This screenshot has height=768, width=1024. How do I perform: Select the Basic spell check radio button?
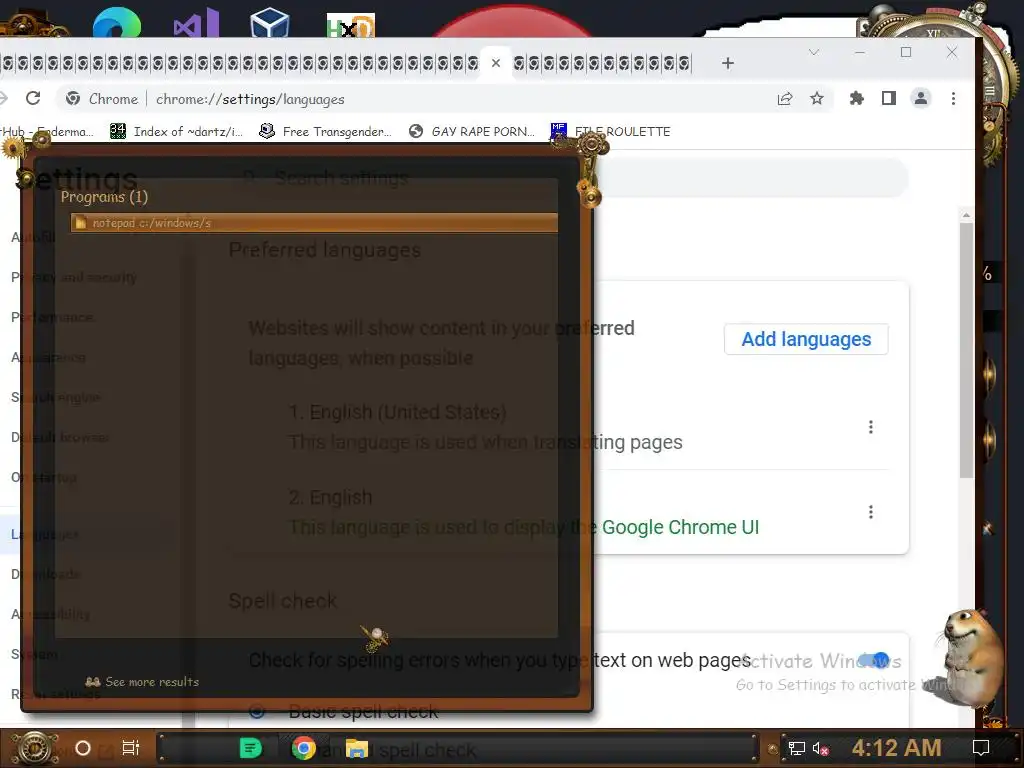coord(257,711)
